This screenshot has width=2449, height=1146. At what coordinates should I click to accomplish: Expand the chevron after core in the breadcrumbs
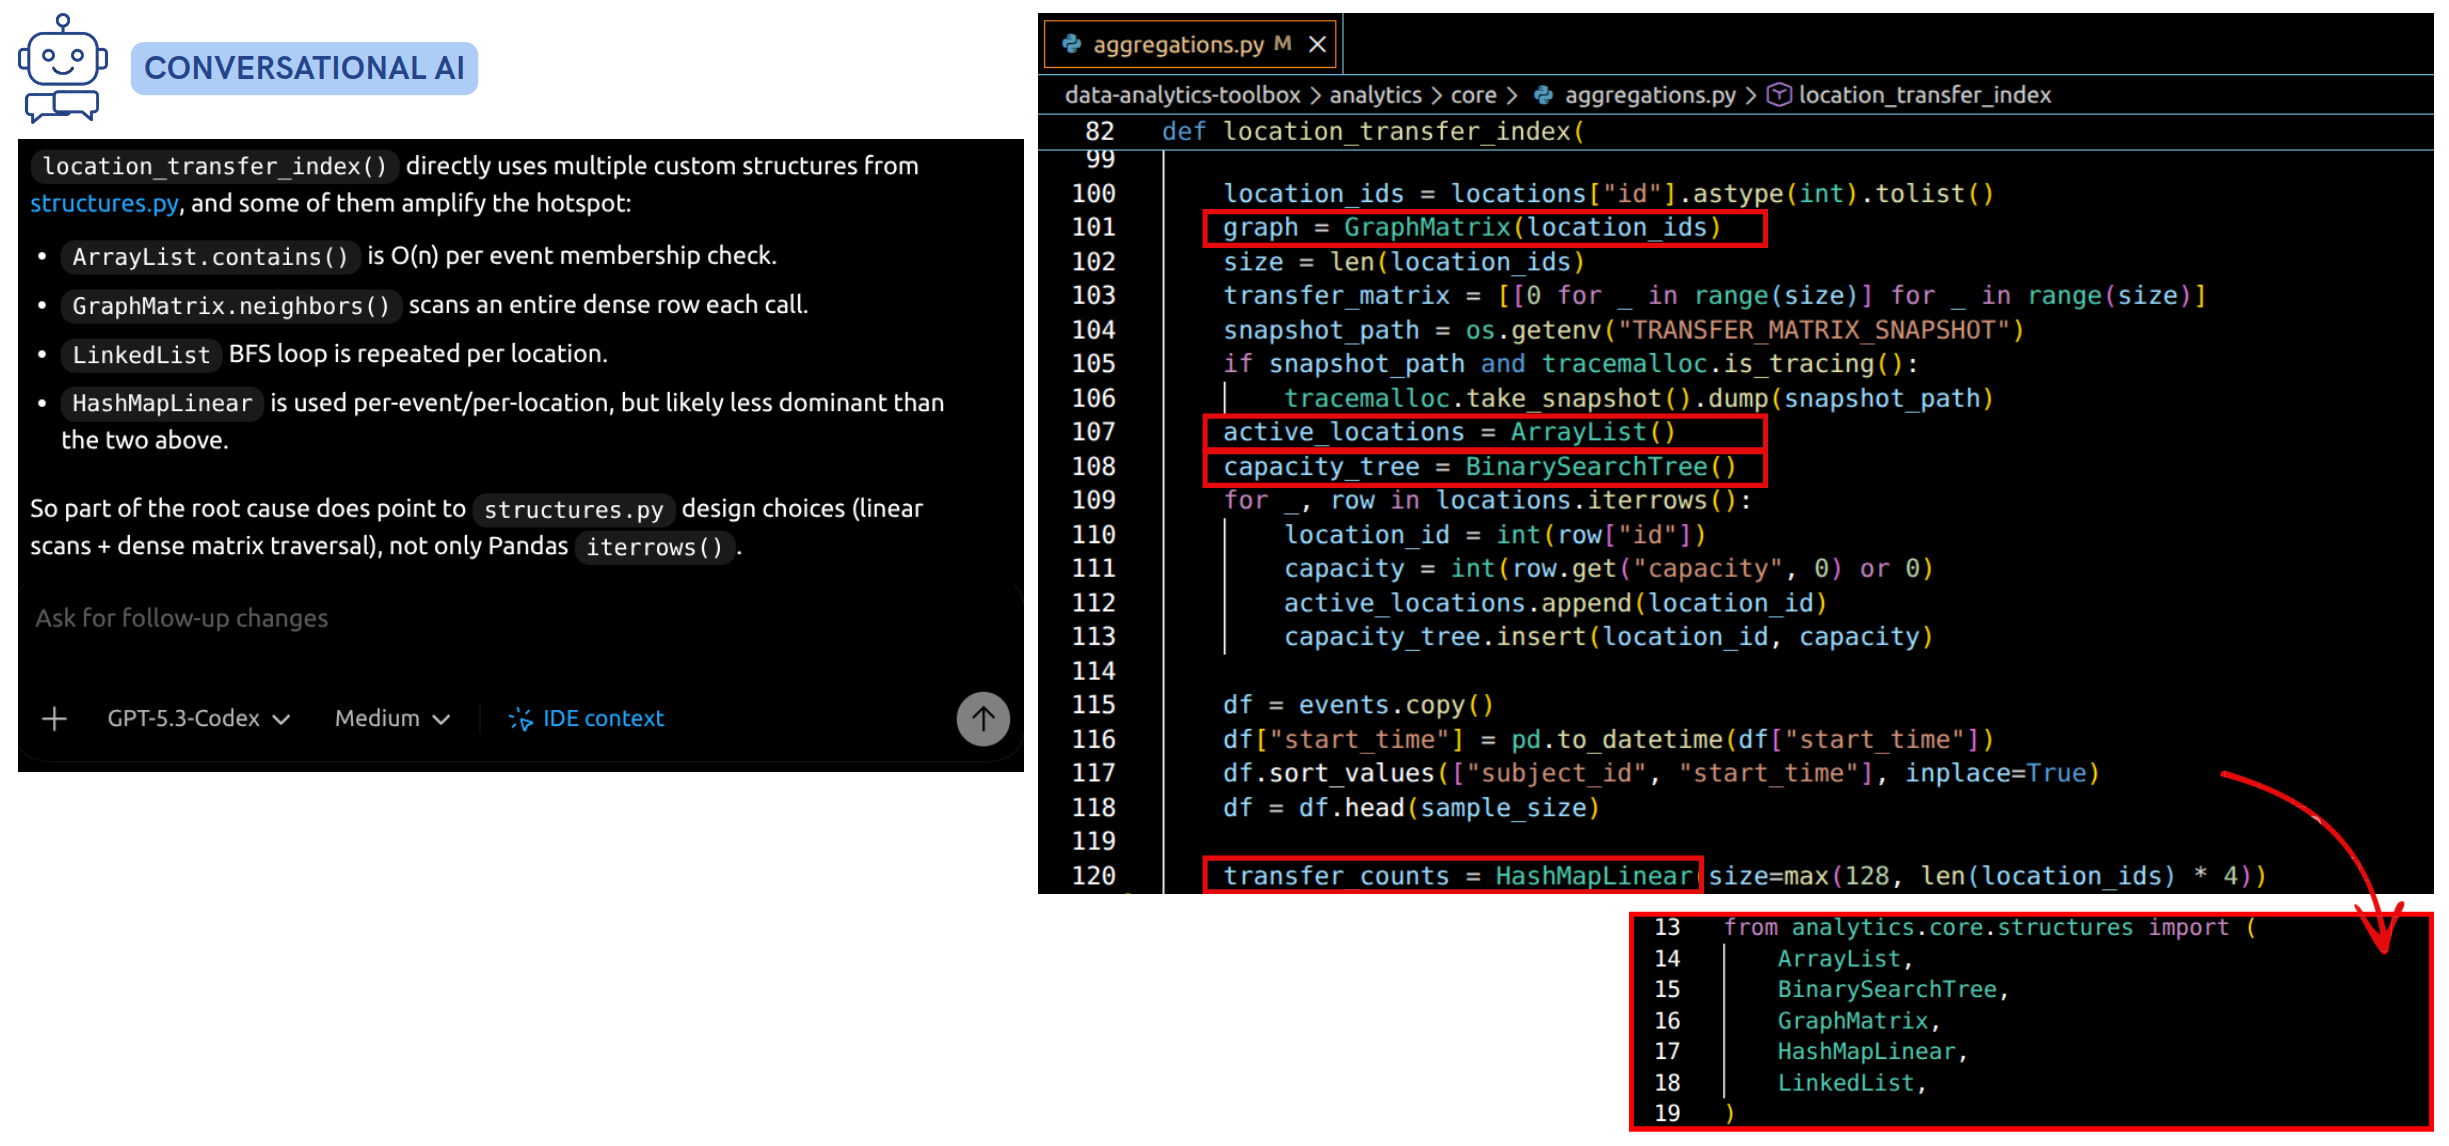pos(1513,95)
